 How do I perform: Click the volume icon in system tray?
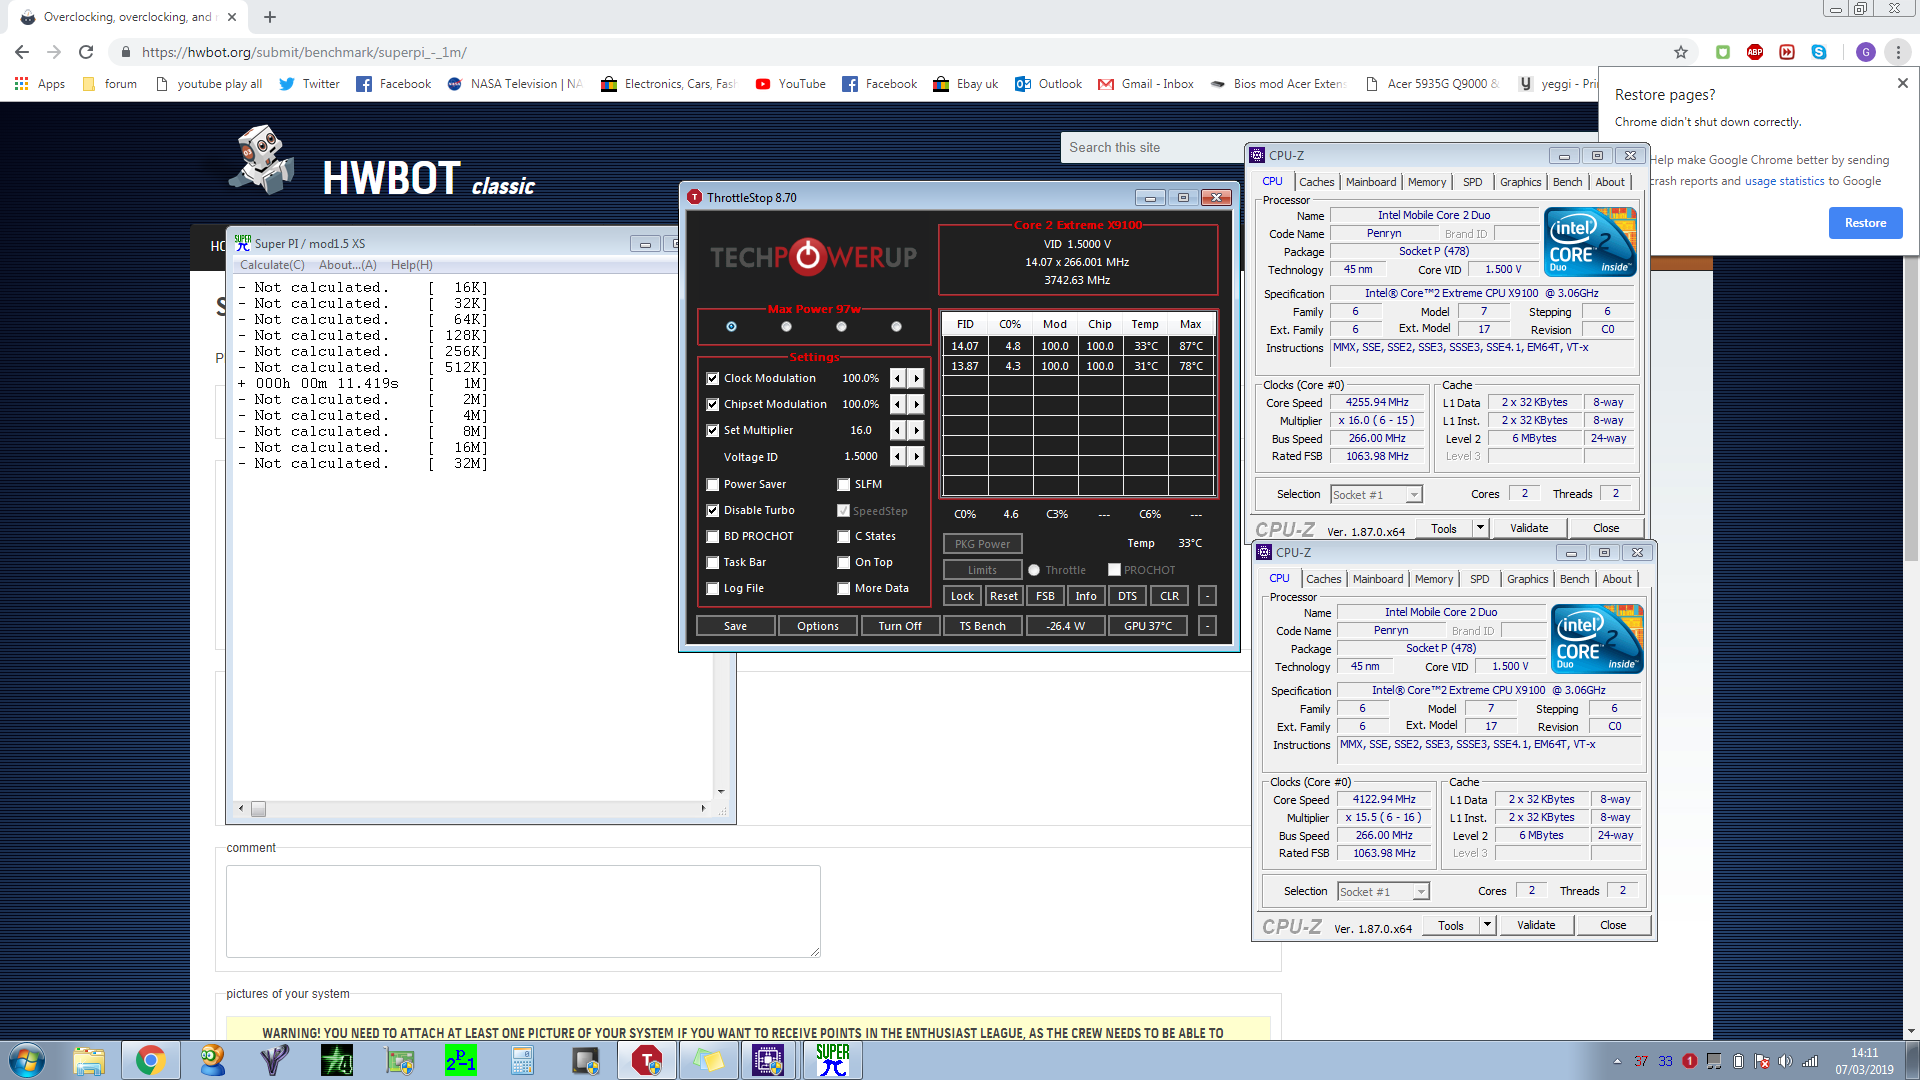click(1785, 1061)
